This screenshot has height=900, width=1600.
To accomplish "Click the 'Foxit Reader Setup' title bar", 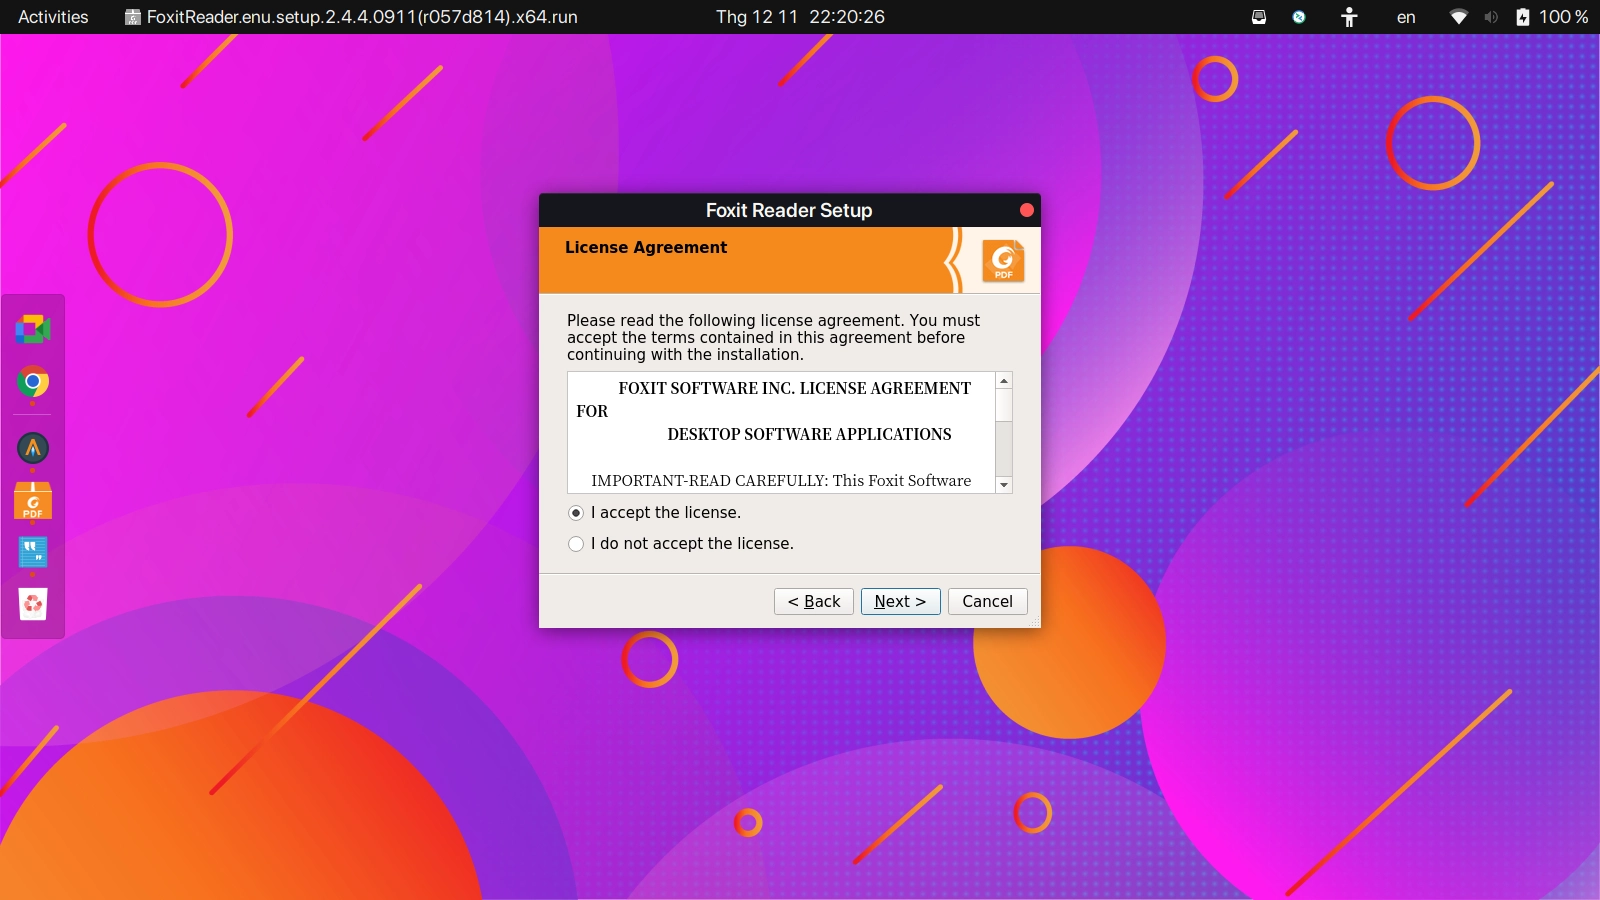I will pyautogui.click(x=789, y=210).
